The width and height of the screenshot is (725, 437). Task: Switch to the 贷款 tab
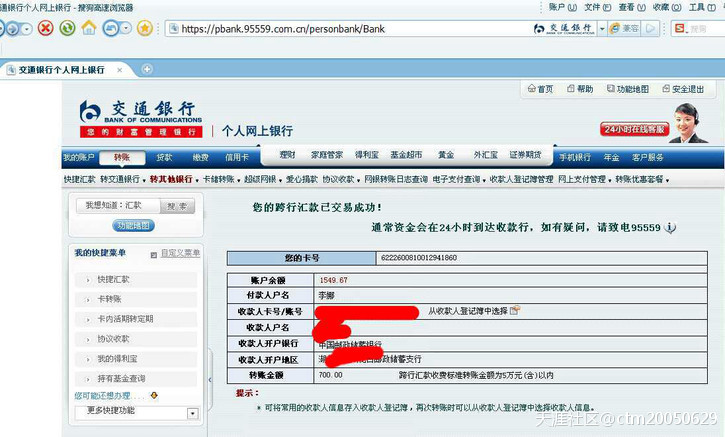[x=164, y=157]
